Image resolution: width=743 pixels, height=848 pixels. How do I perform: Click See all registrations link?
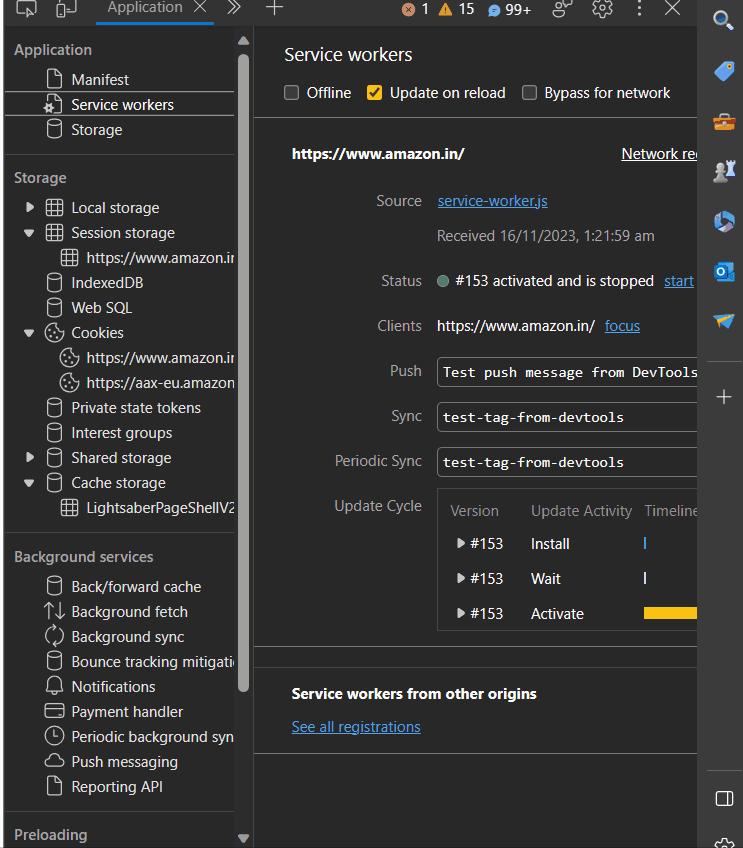click(356, 727)
